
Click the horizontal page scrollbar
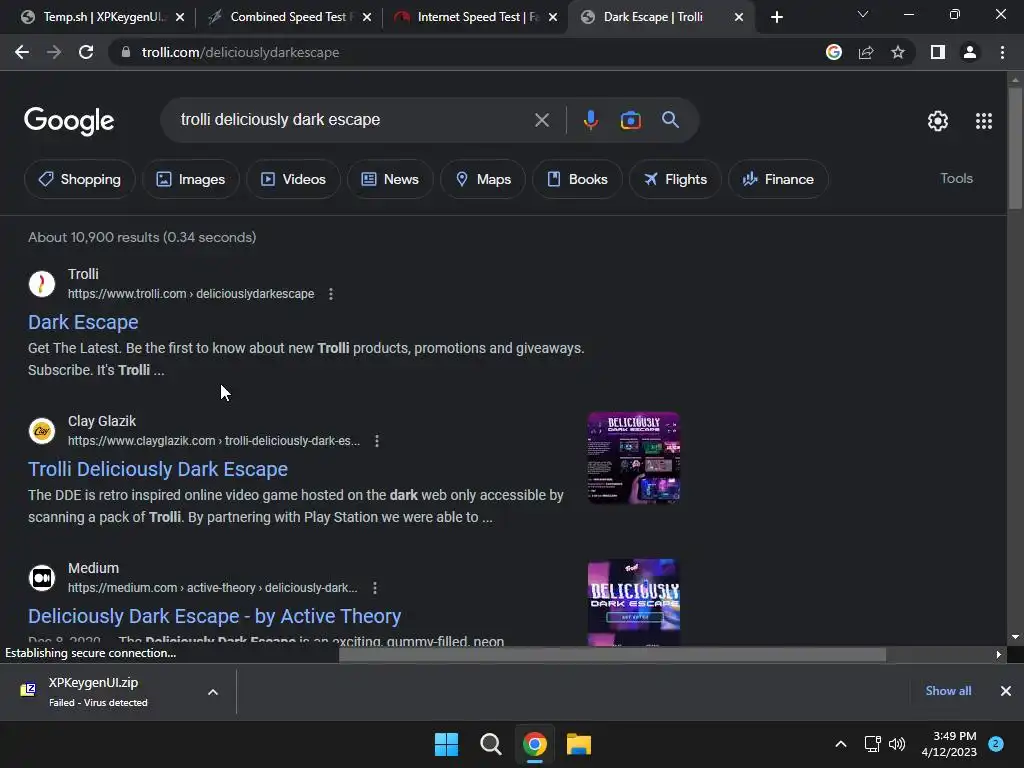click(x=613, y=654)
